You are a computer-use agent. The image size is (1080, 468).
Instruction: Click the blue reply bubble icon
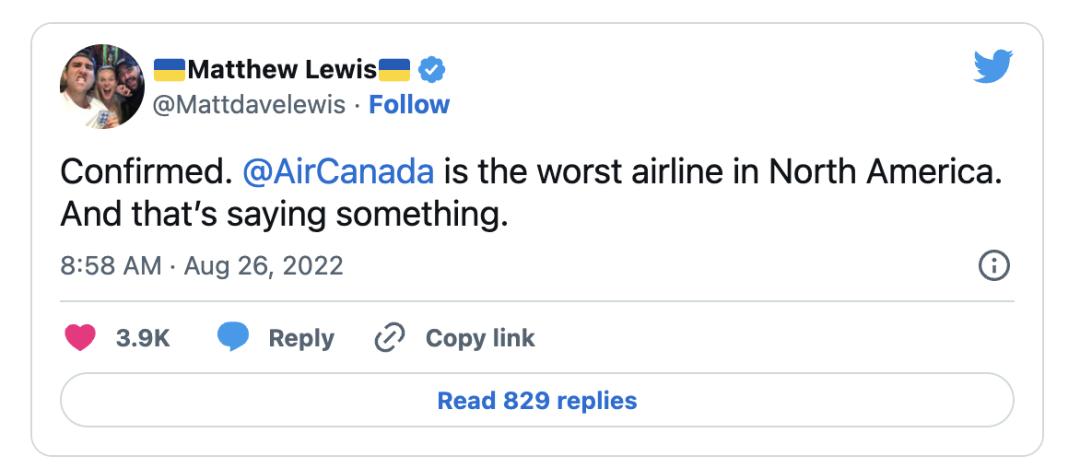pyautogui.click(x=233, y=338)
